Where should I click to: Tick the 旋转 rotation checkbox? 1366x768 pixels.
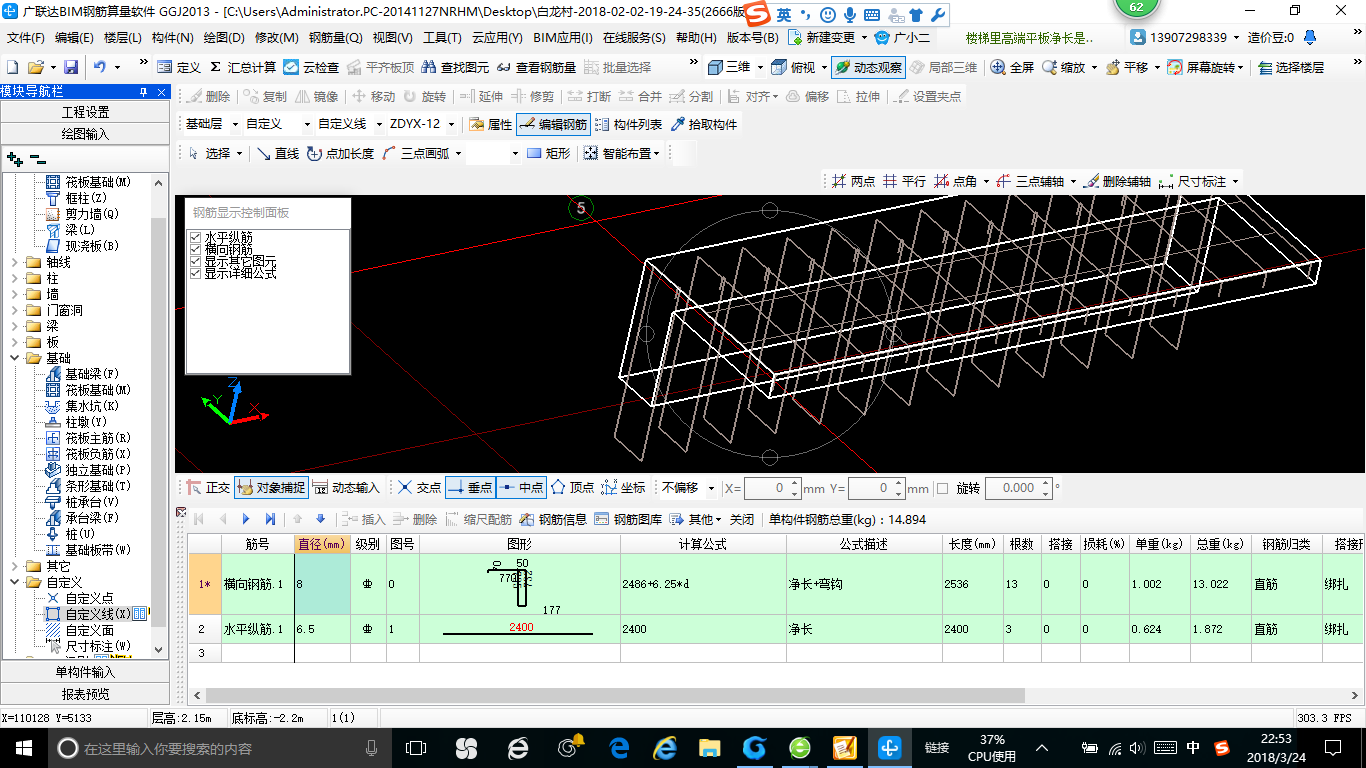pos(942,488)
